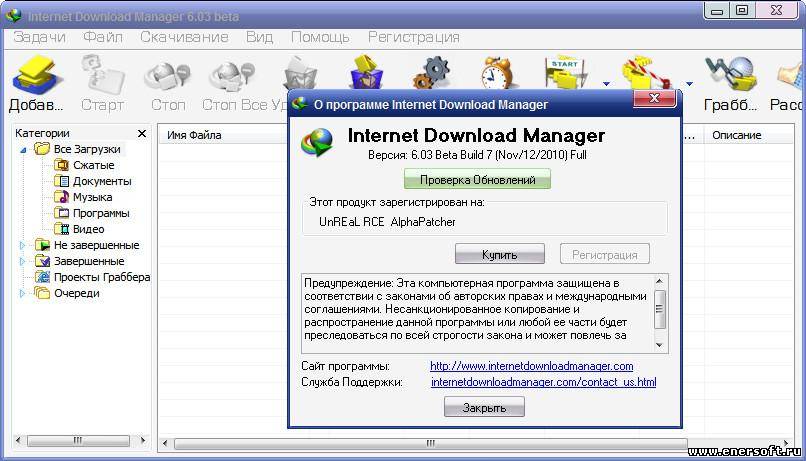This screenshot has height=461, width=806.
Task: Click the warning text scrollbar up arrow
Action: 660,281
